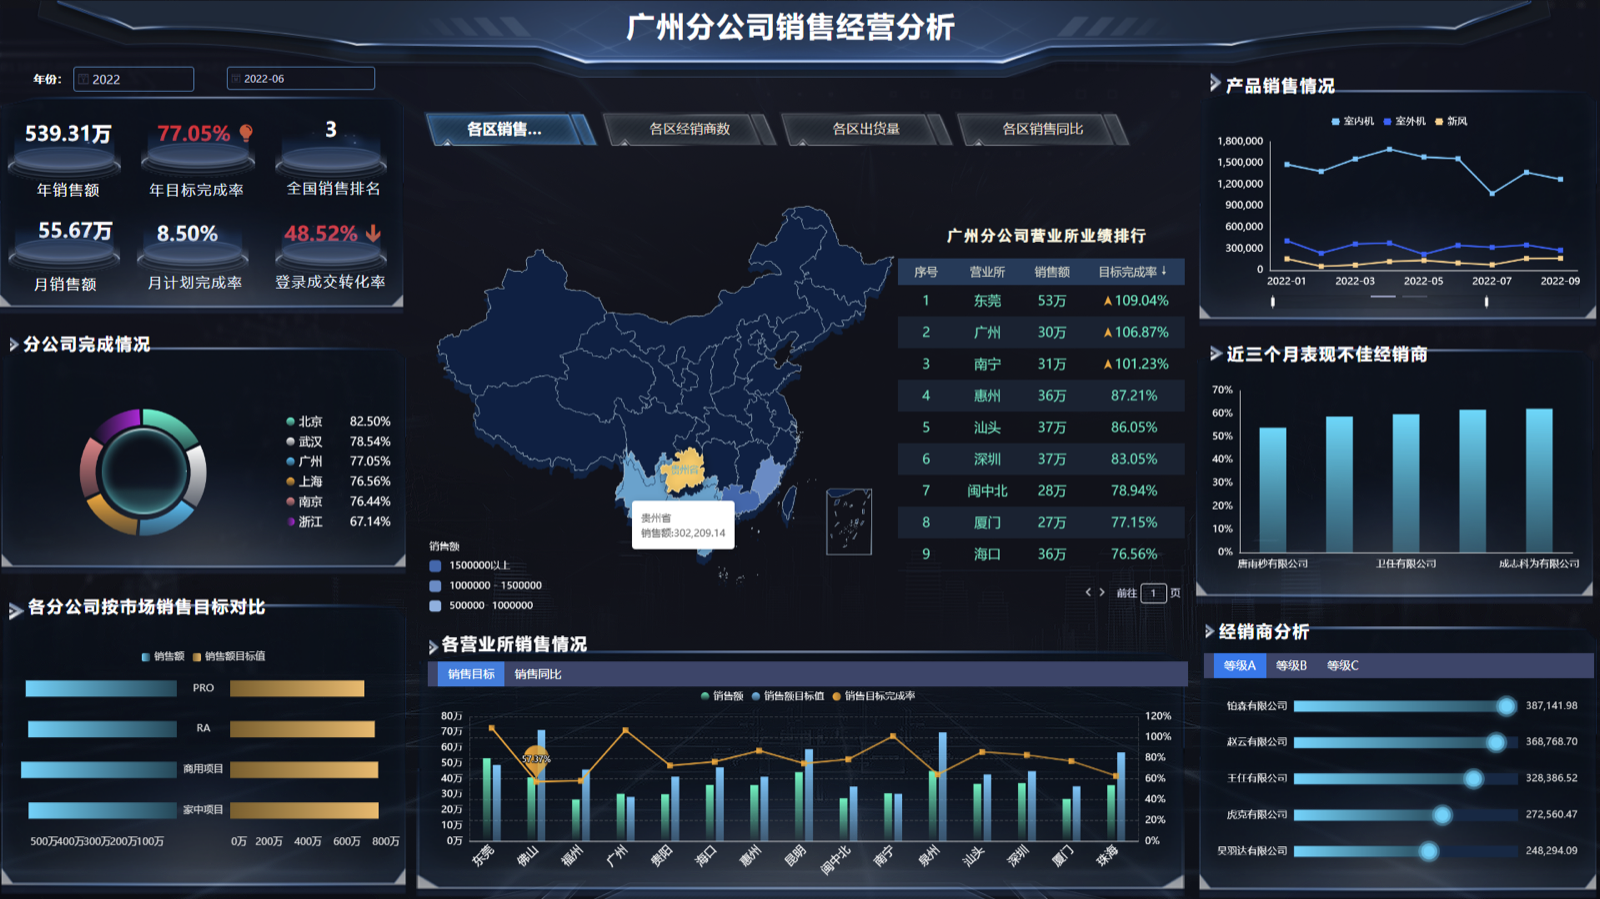This screenshot has height=899, width=1600.
Task: Click the sort arrow next to 目标完成率
Action: [x=1164, y=271]
